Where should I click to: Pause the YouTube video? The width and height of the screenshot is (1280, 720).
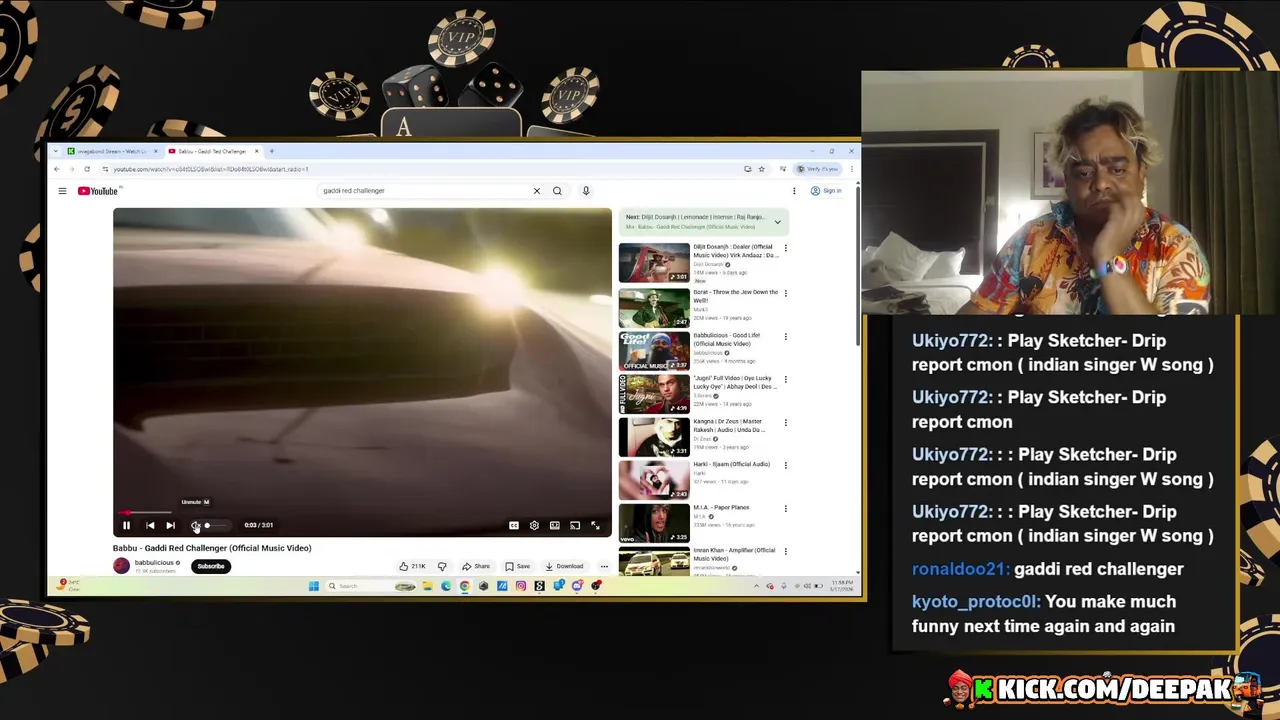pos(126,525)
